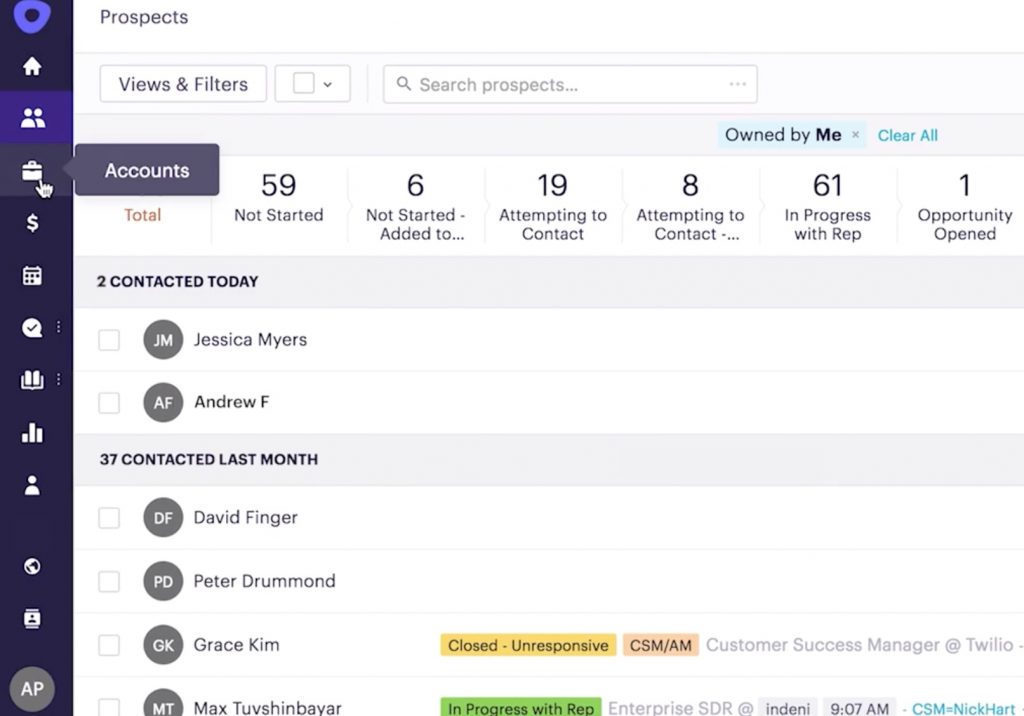Image resolution: width=1024 pixels, height=716 pixels.
Task: Click the Search prospects input field
Action: click(x=550, y=84)
